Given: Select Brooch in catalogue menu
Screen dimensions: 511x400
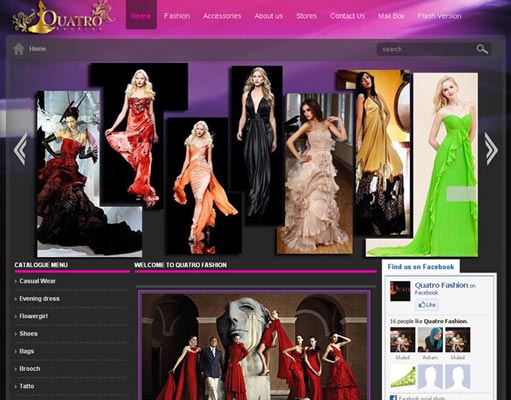Looking at the screenshot, I should (x=30, y=369).
